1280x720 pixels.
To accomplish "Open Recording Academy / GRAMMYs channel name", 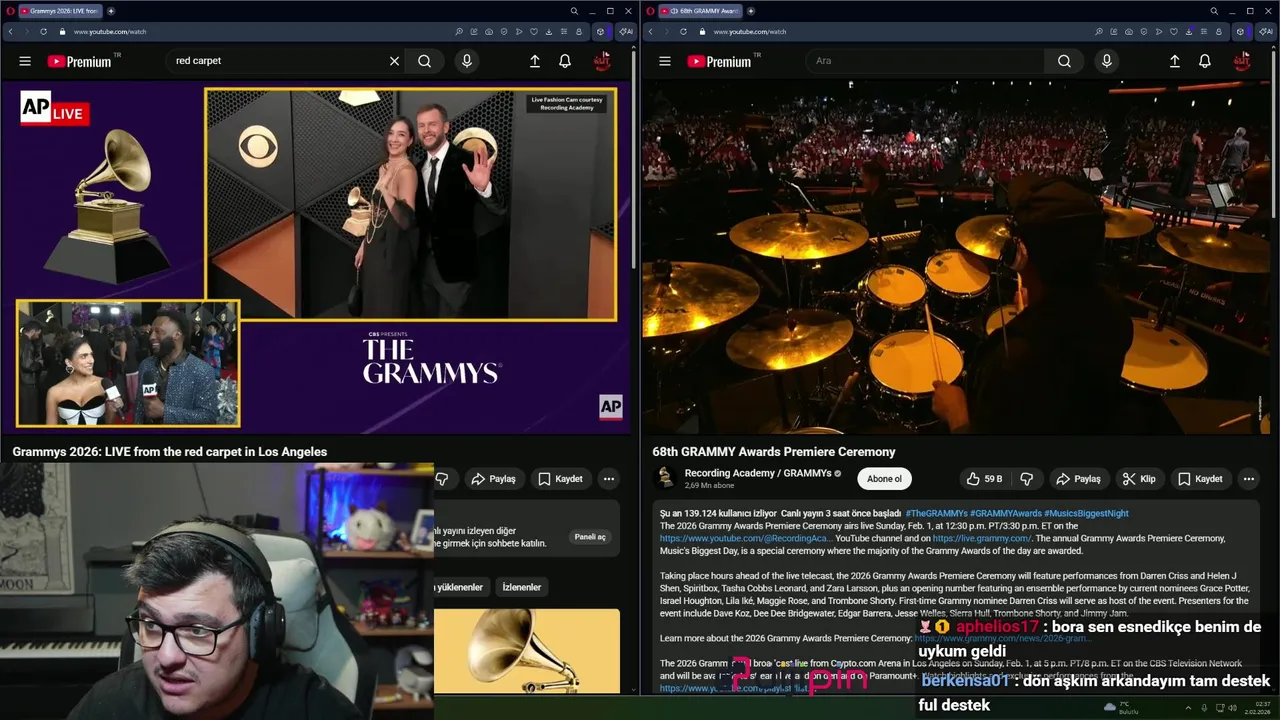I will pyautogui.click(x=758, y=473).
